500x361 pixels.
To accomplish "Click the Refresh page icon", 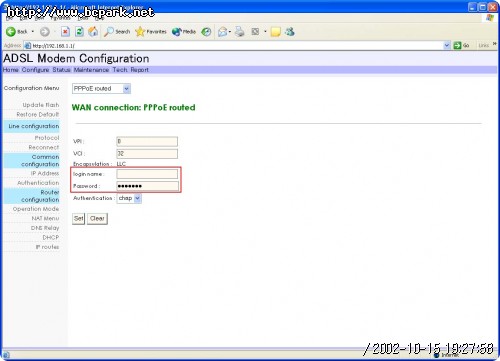I will pyautogui.click(x=79, y=32).
